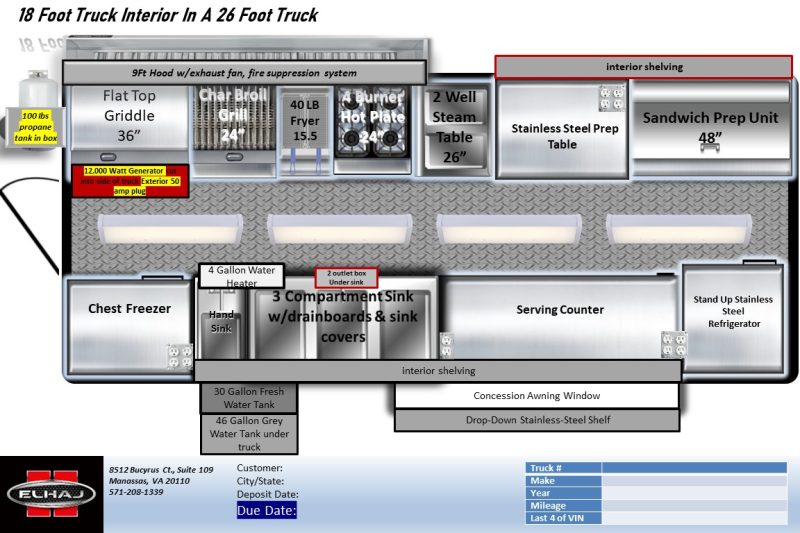Image resolution: width=800 pixels, height=533 pixels.
Task: Click the empty value field next to Year
Action: (x=694, y=493)
